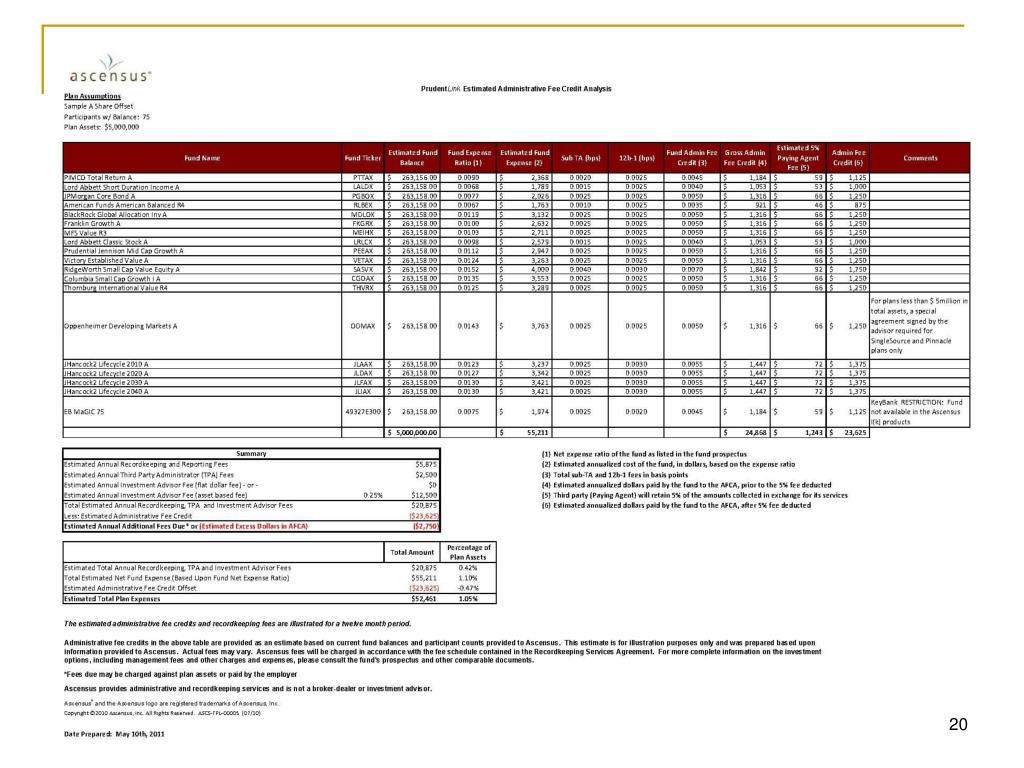Click the '23,625' admin fee credit total
The image size is (1024, 768).
tap(848, 432)
